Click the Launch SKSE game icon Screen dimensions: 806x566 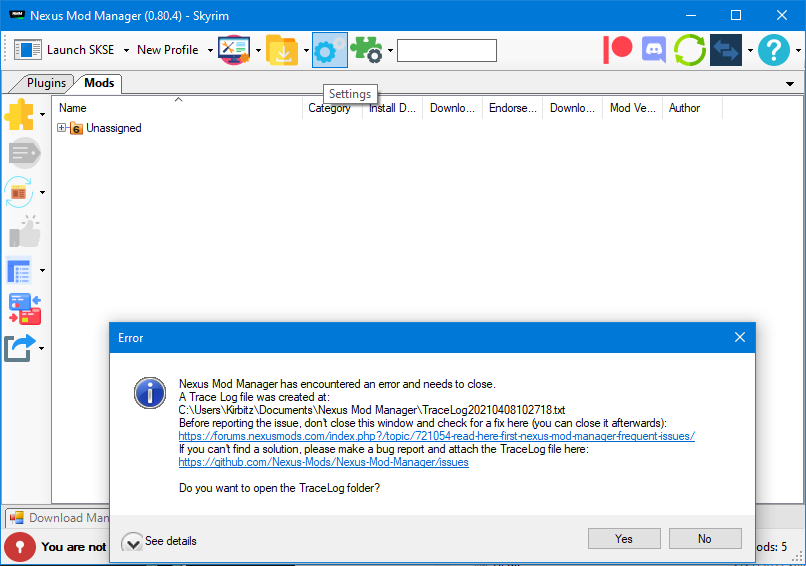27,50
